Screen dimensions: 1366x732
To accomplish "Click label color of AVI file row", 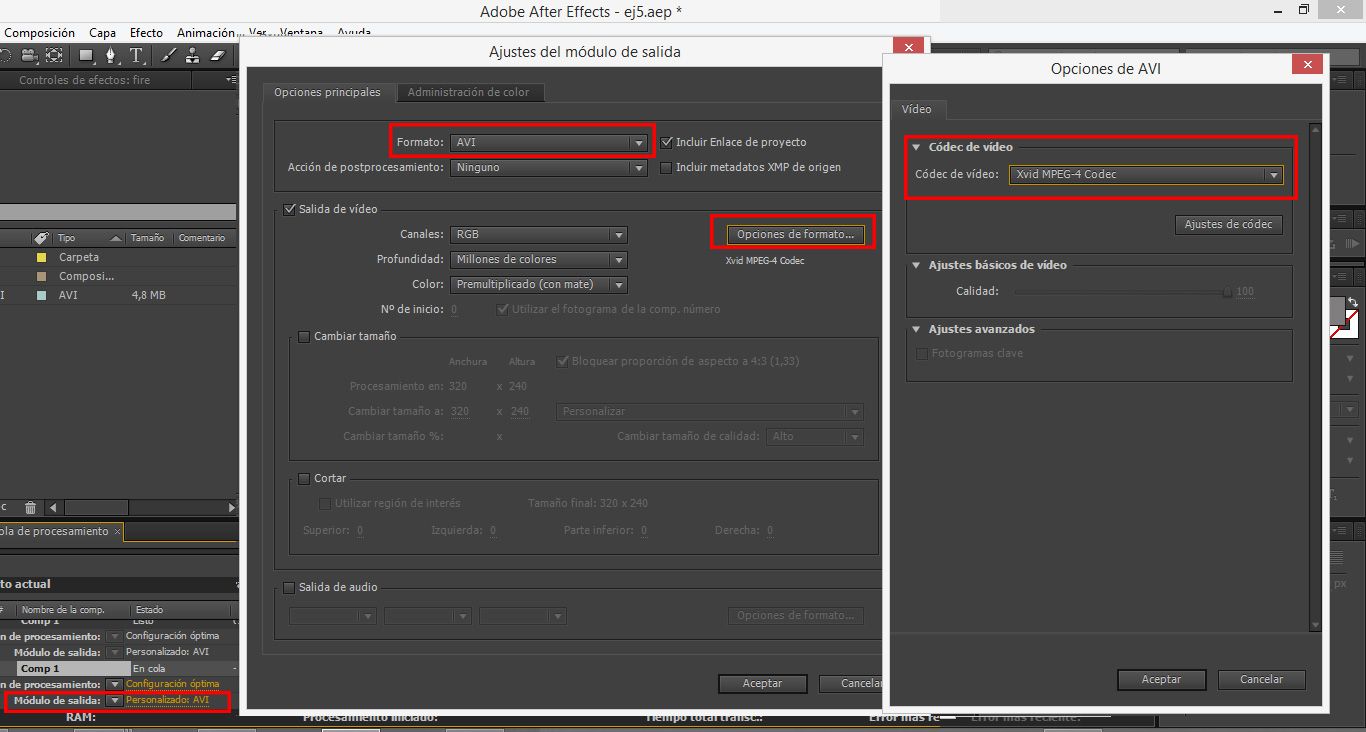I will coord(41,295).
